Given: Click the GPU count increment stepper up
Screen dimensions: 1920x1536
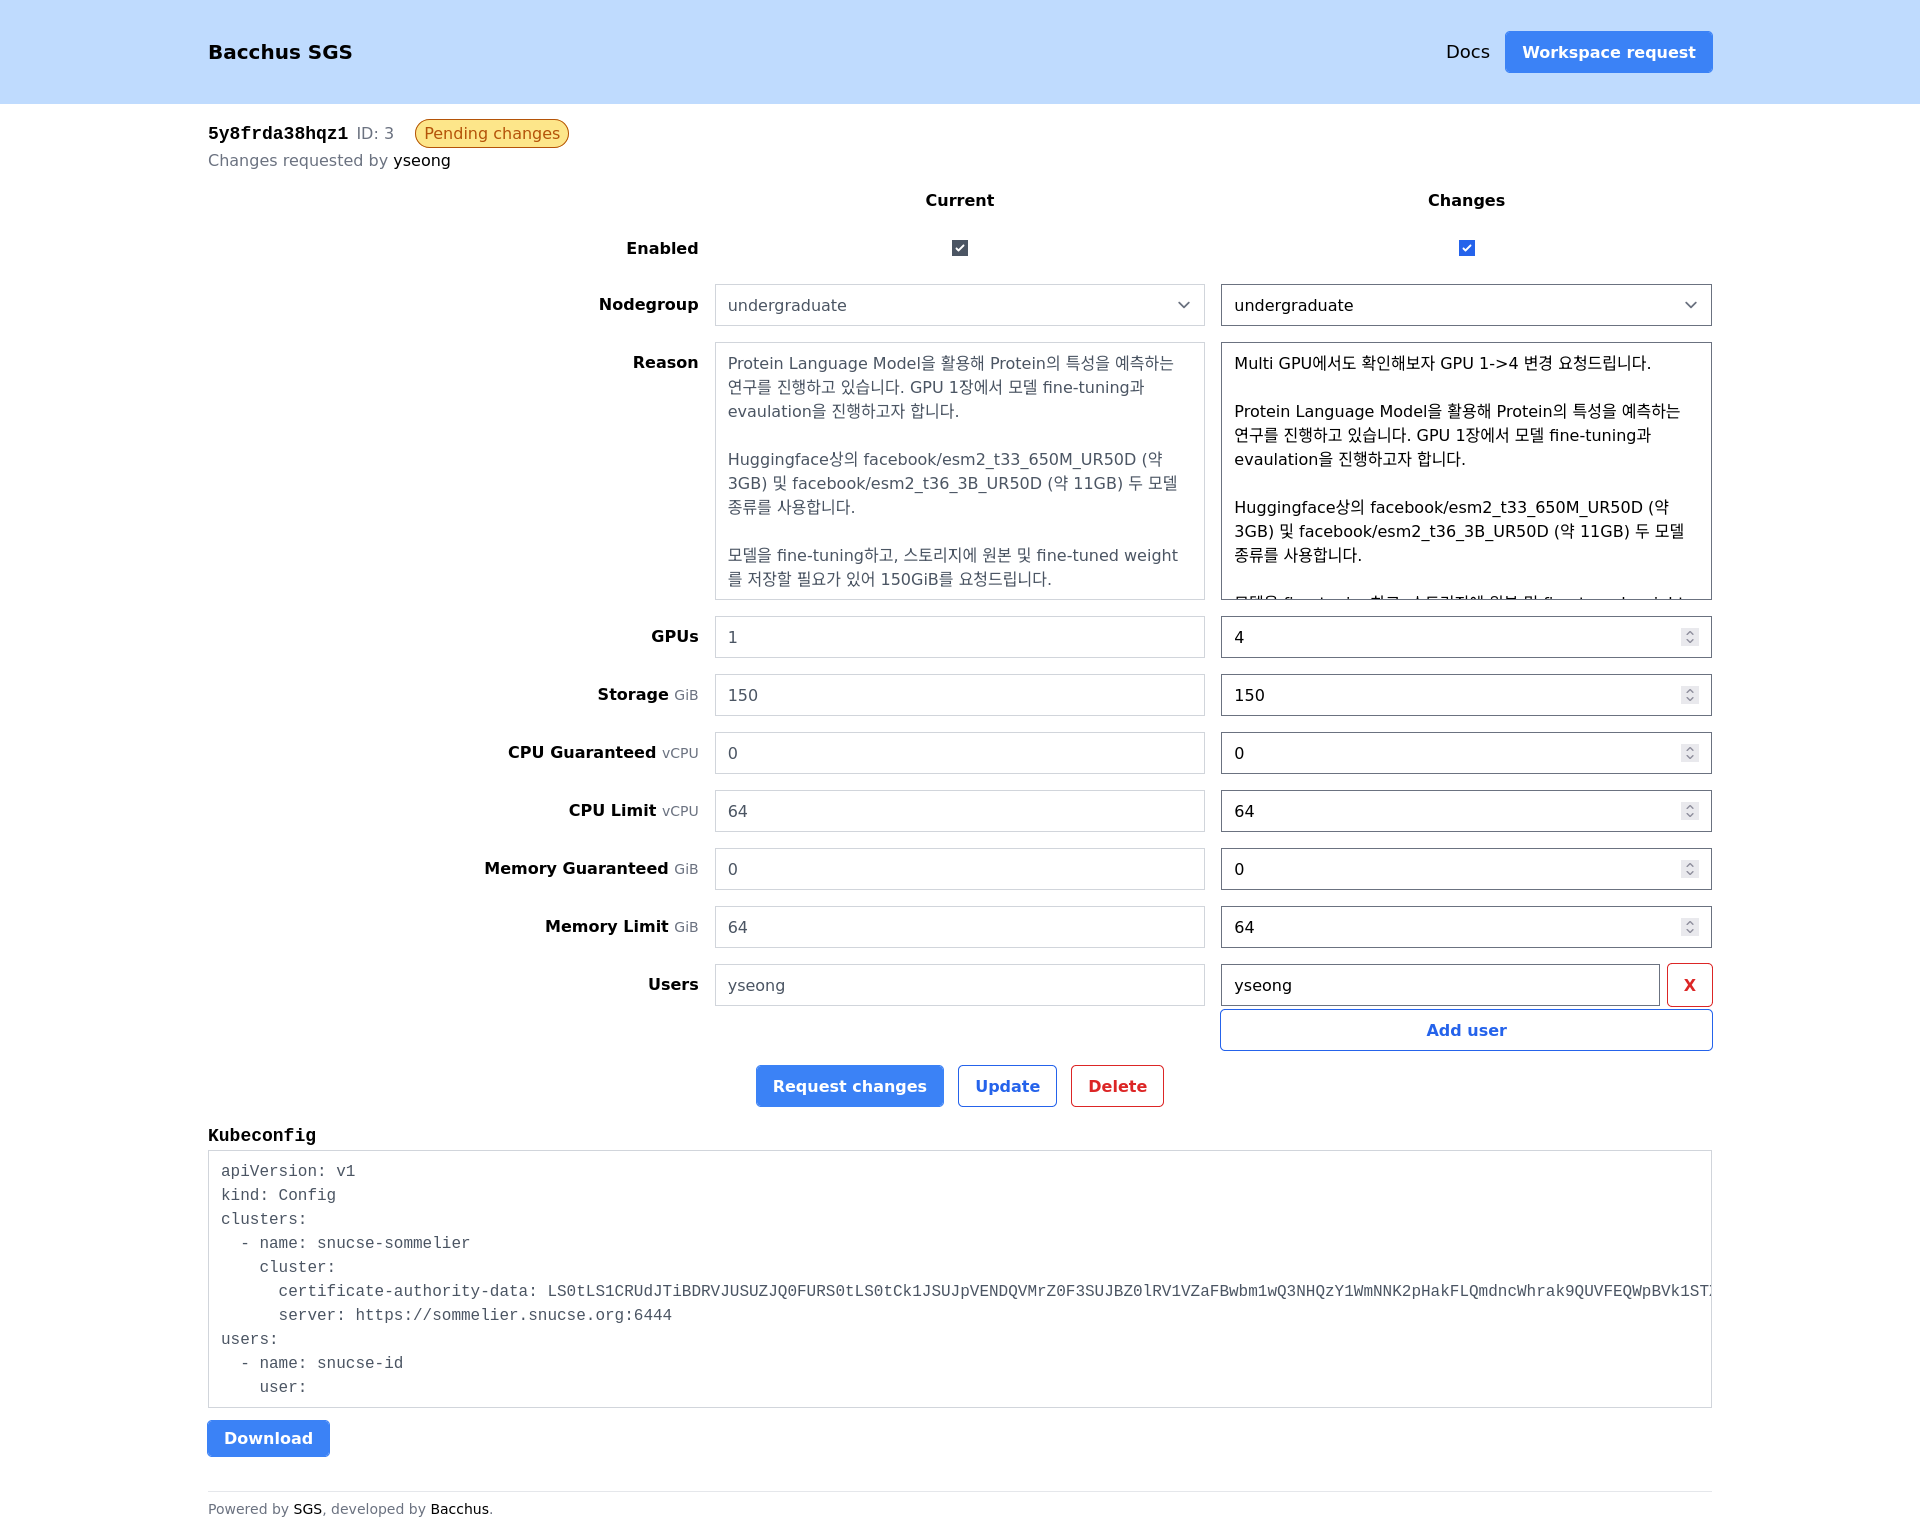Looking at the screenshot, I should click(x=1690, y=632).
